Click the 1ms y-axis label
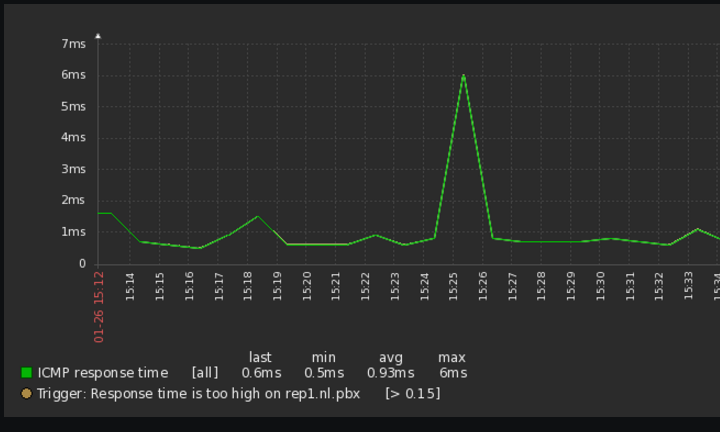The width and height of the screenshot is (720, 432). [x=73, y=232]
